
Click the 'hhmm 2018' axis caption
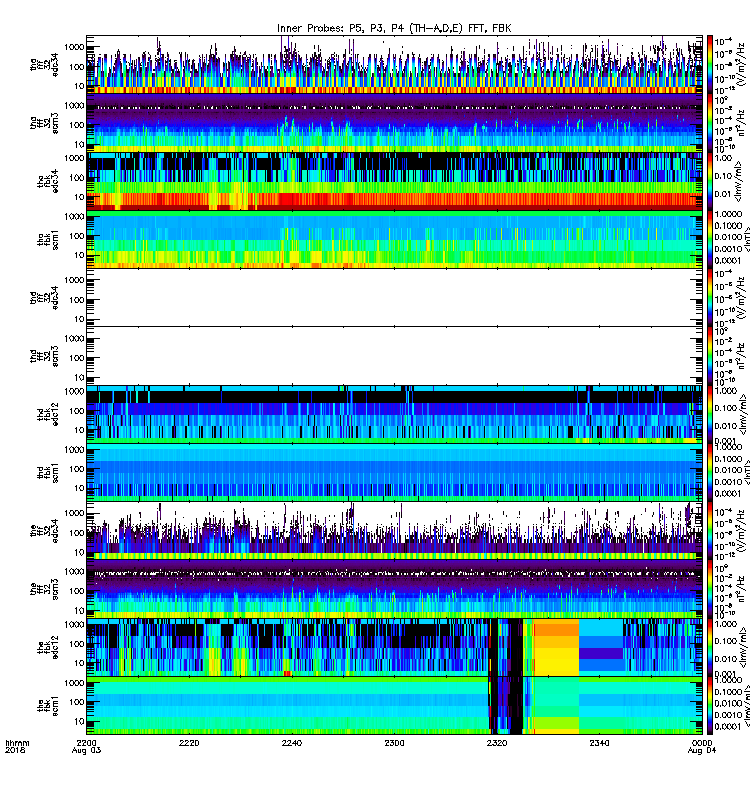point(17,746)
